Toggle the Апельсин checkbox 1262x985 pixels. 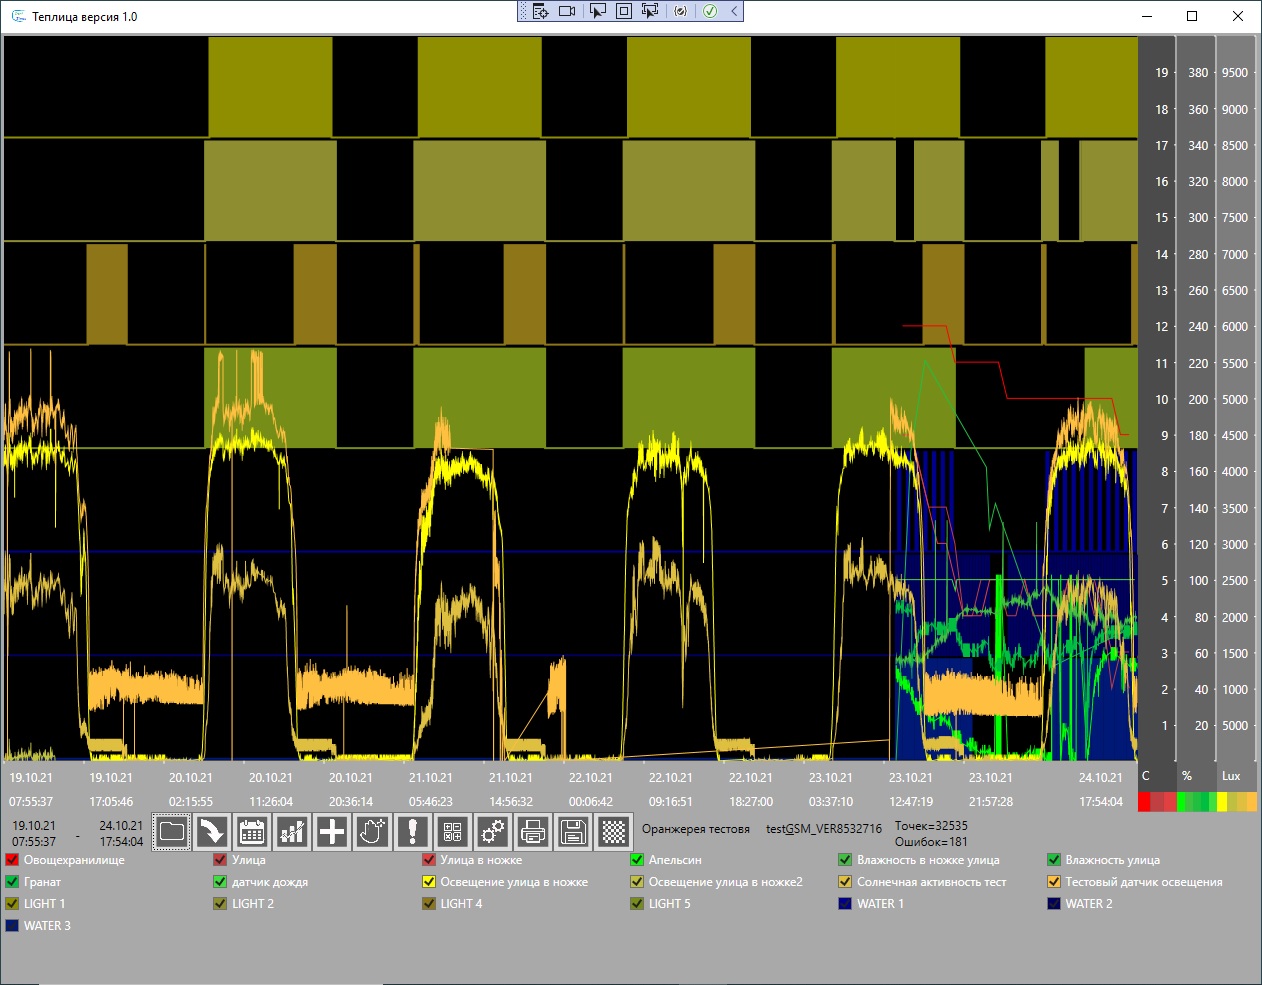637,860
